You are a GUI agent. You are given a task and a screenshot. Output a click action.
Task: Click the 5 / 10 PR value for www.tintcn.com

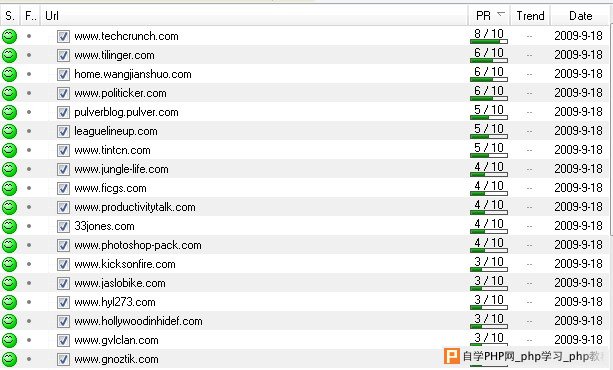click(x=489, y=148)
